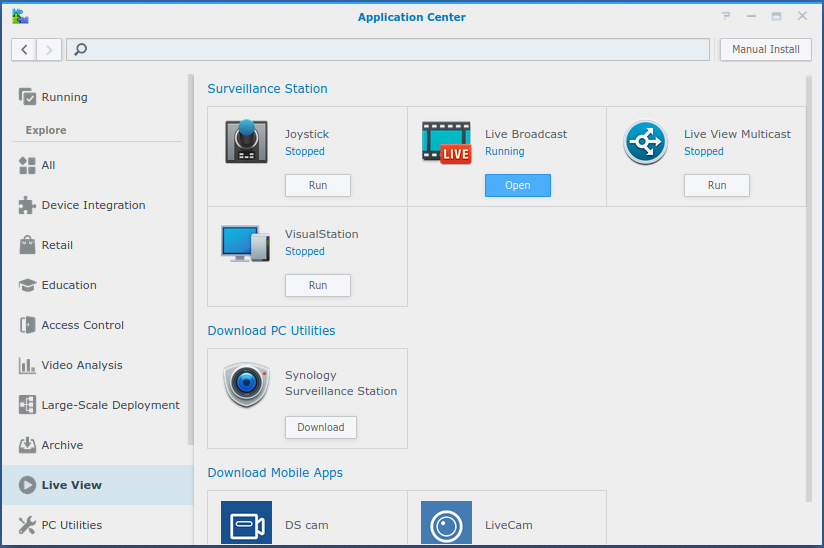Click the Video Analysis chart icon
Image resolution: width=824 pixels, height=548 pixels.
click(27, 365)
